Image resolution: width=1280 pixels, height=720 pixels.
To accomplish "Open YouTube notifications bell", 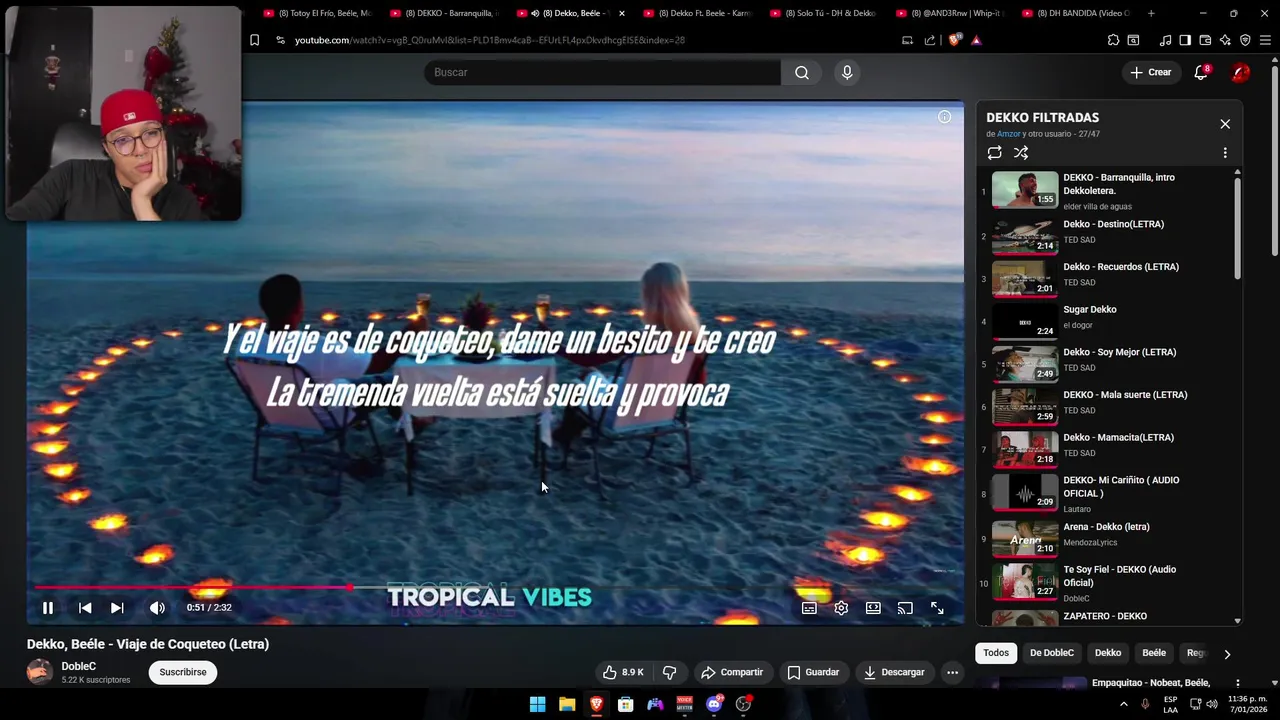I will (1201, 72).
